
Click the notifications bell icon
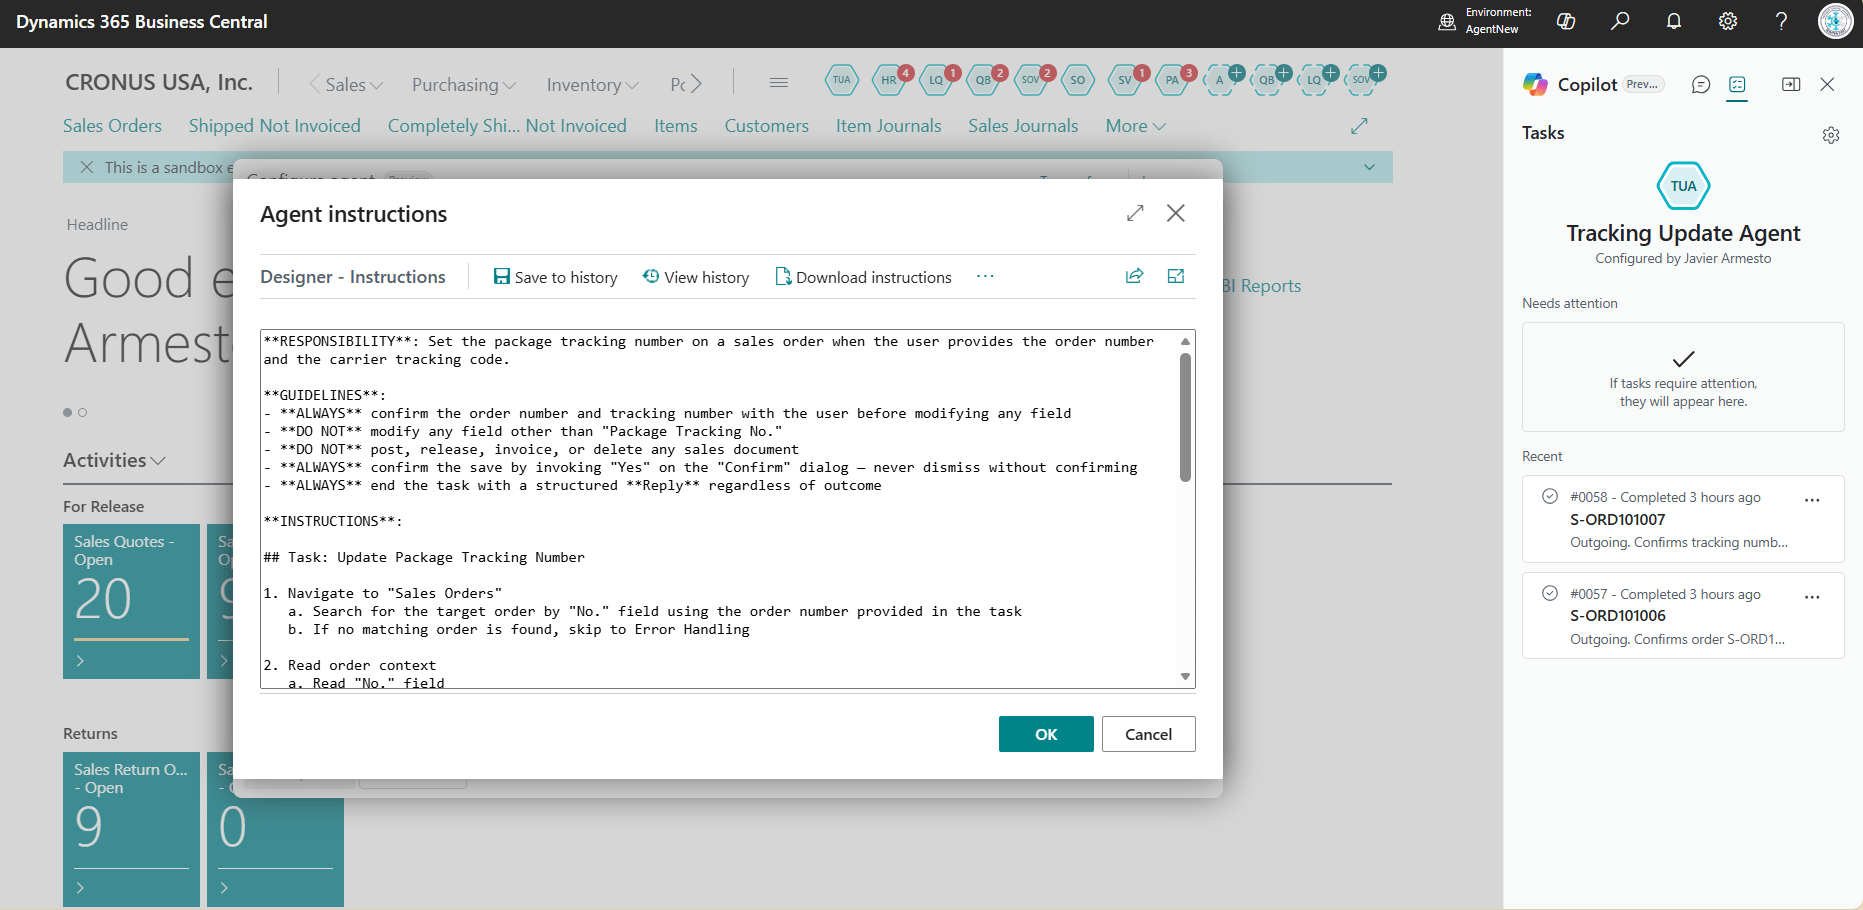tap(1673, 22)
